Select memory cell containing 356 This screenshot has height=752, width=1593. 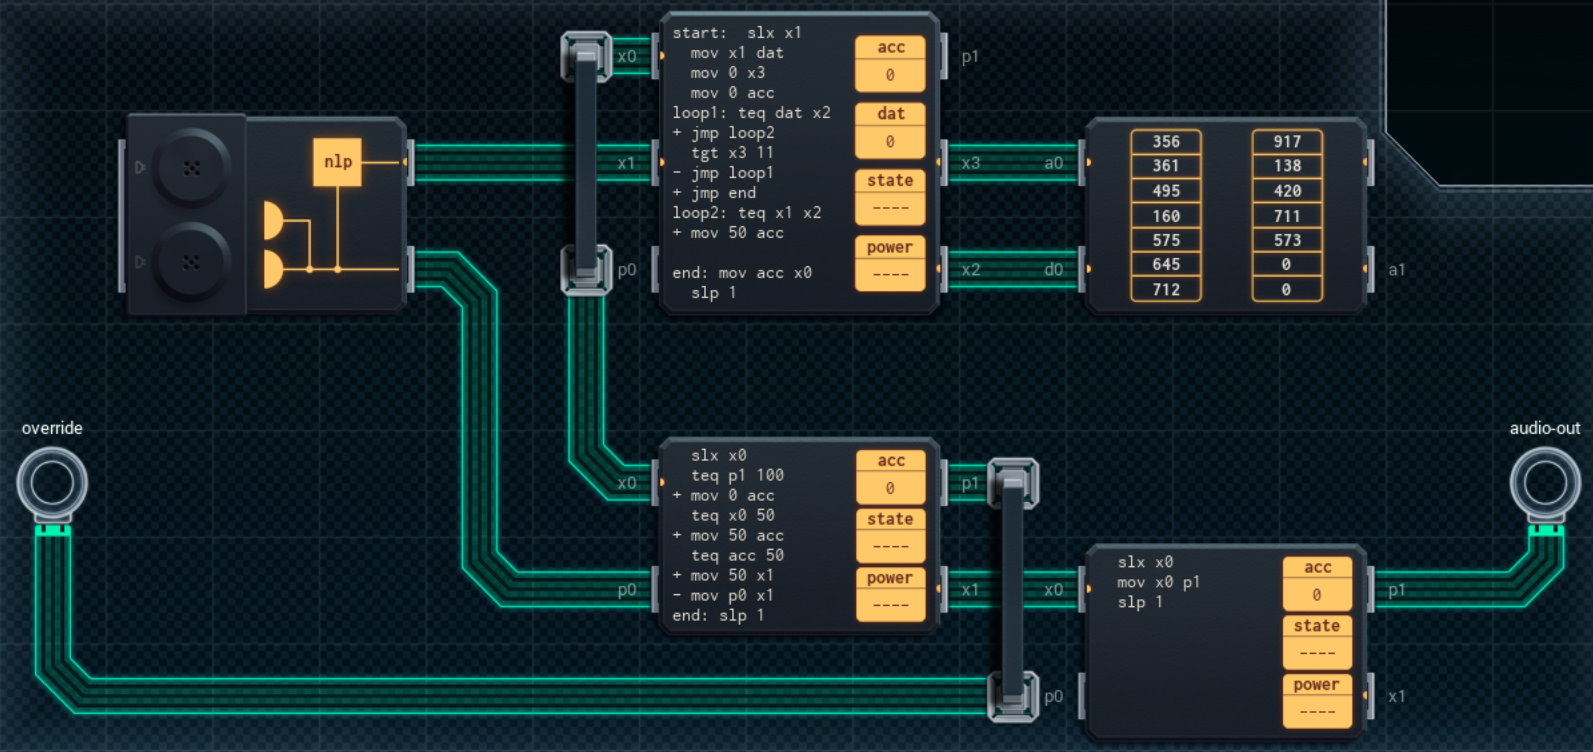click(1165, 142)
